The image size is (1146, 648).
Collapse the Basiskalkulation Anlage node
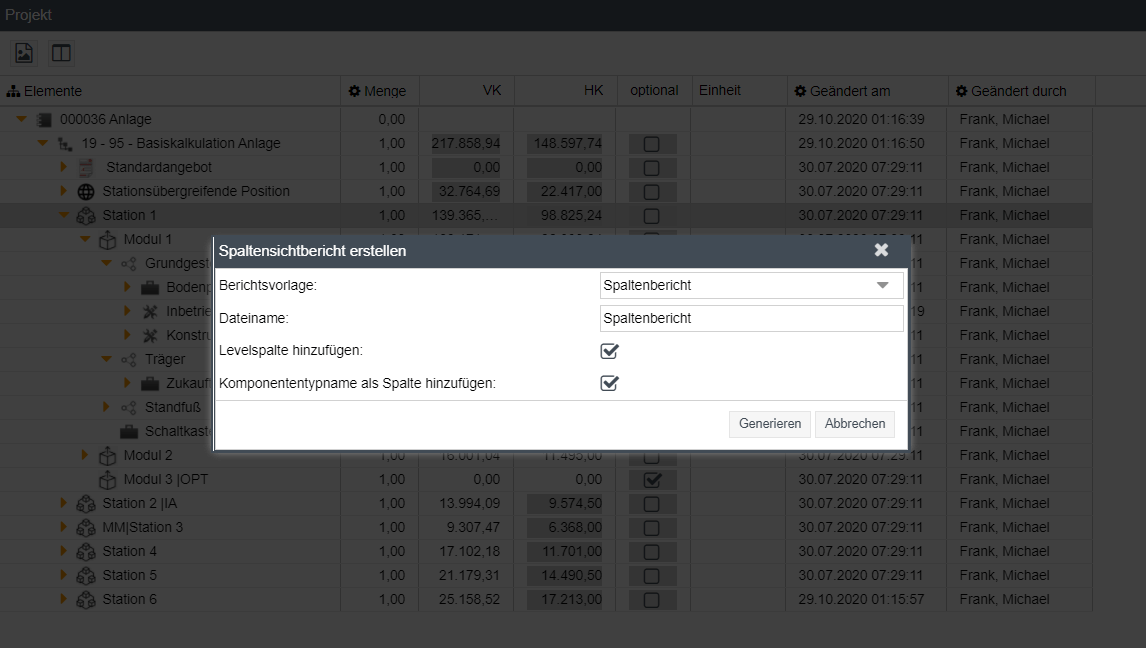[x=42, y=143]
